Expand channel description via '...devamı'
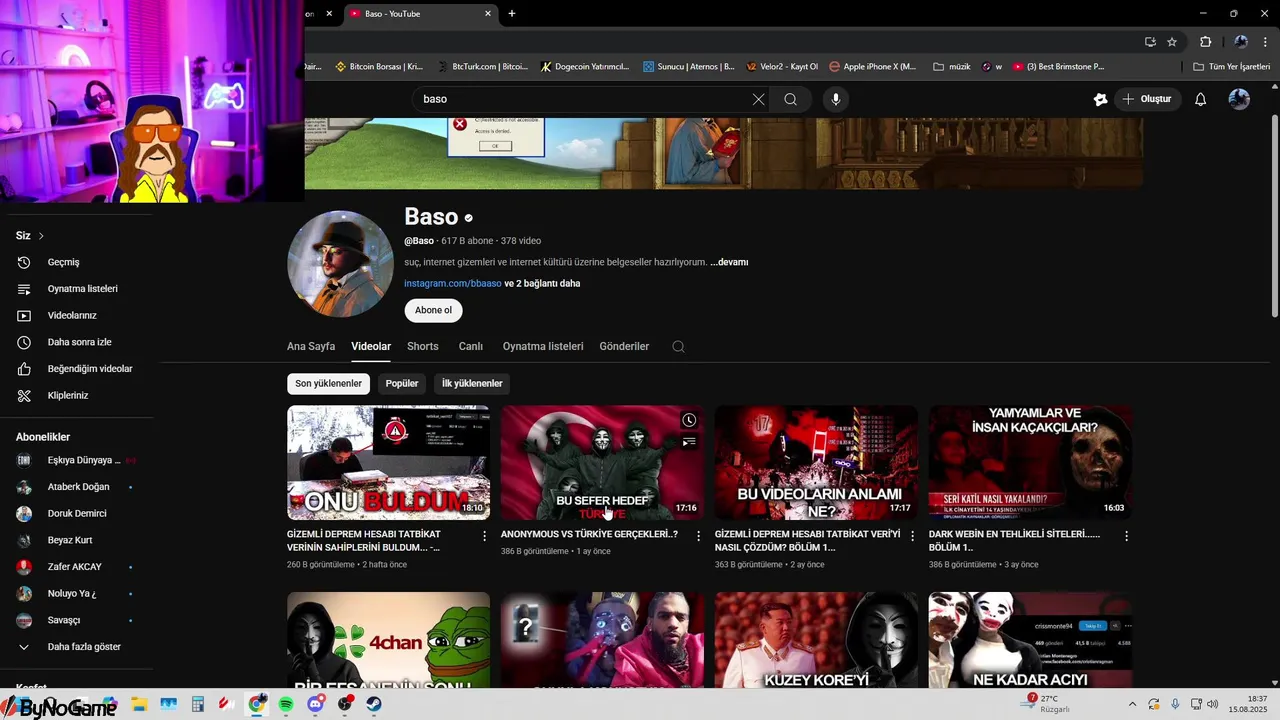The width and height of the screenshot is (1280, 720). 729,262
